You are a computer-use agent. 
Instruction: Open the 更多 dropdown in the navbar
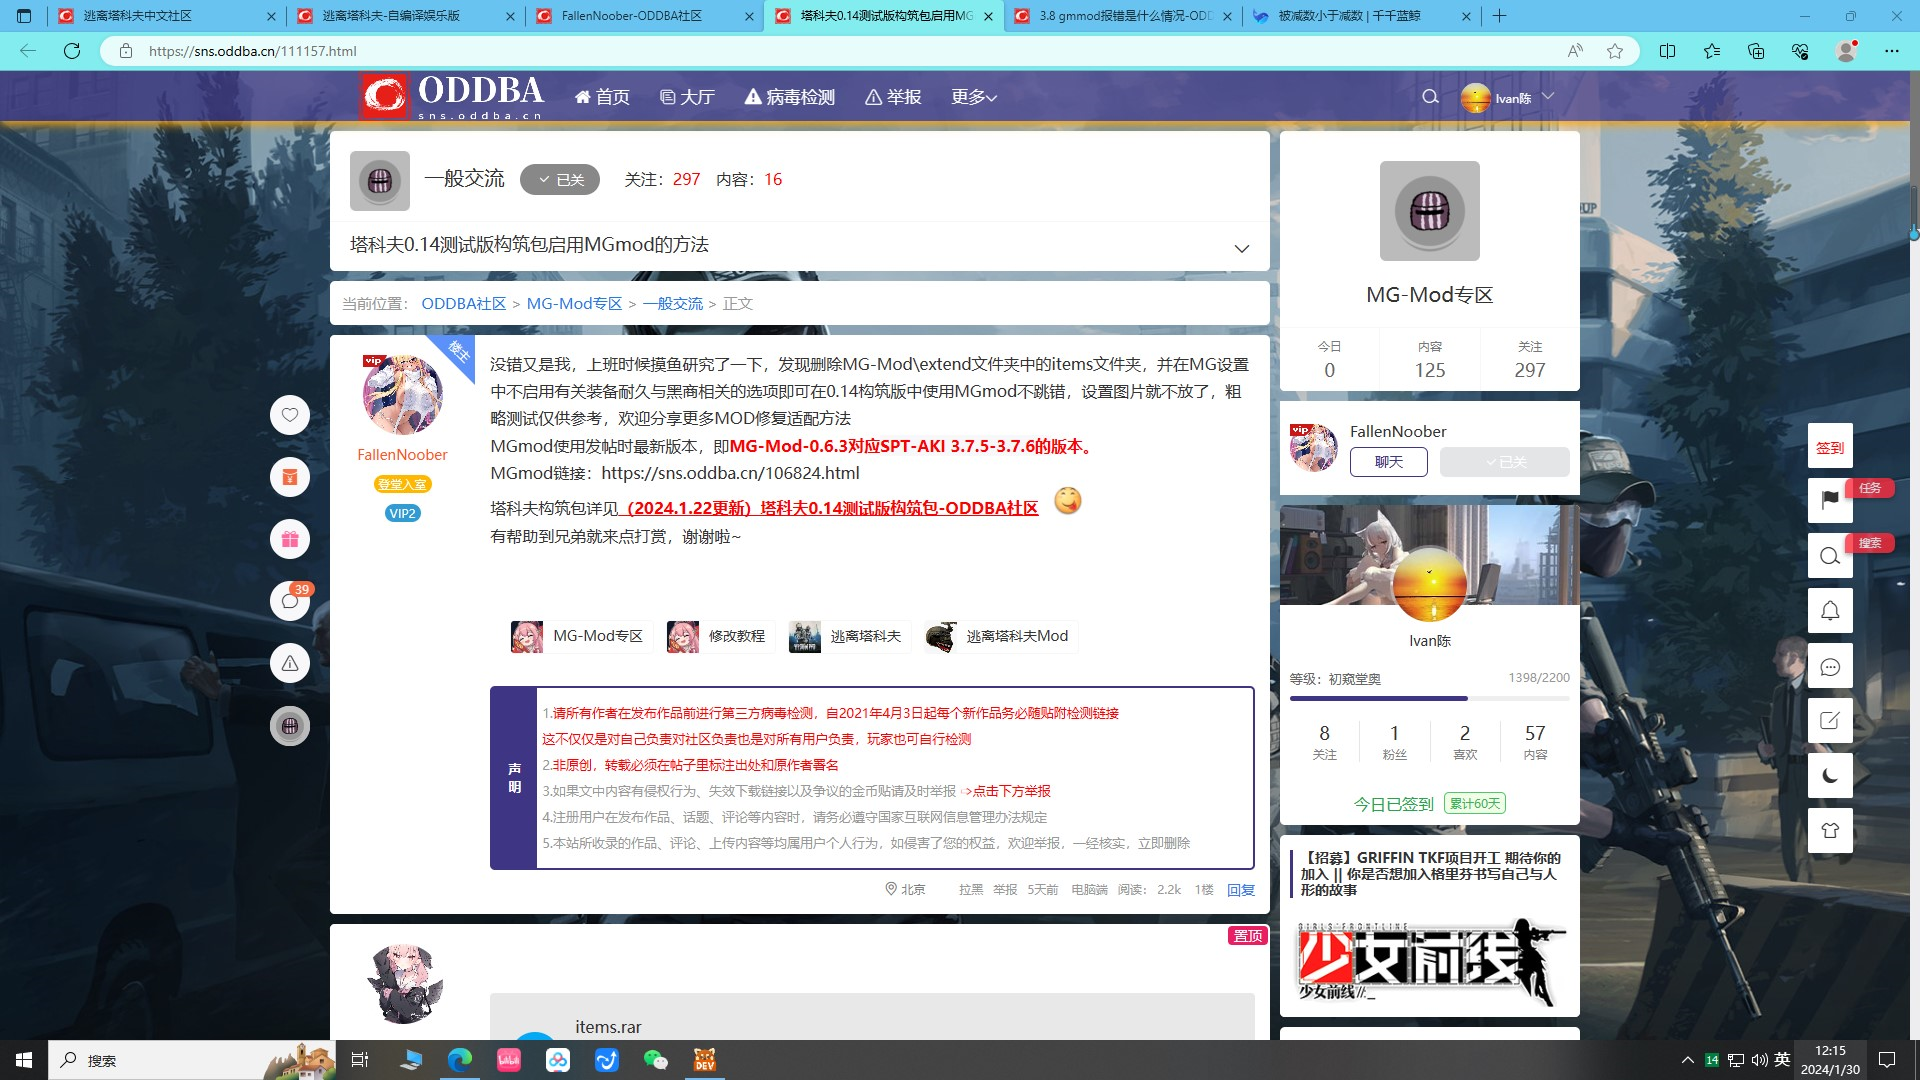[x=971, y=97]
